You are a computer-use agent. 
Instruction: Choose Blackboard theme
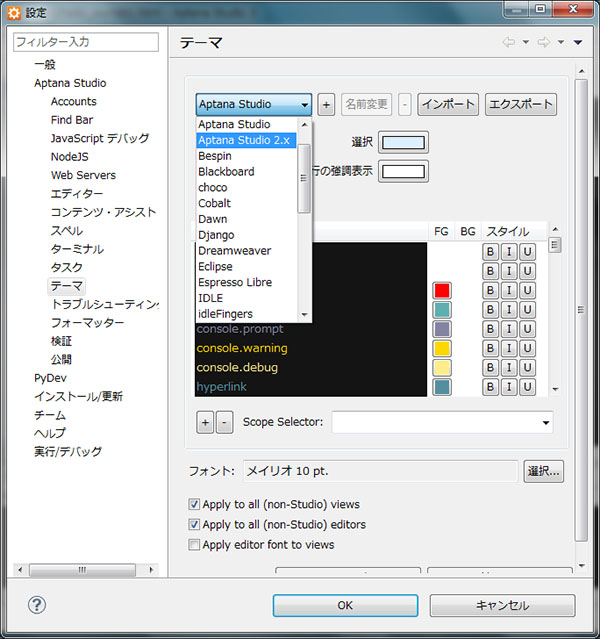(246, 172)
